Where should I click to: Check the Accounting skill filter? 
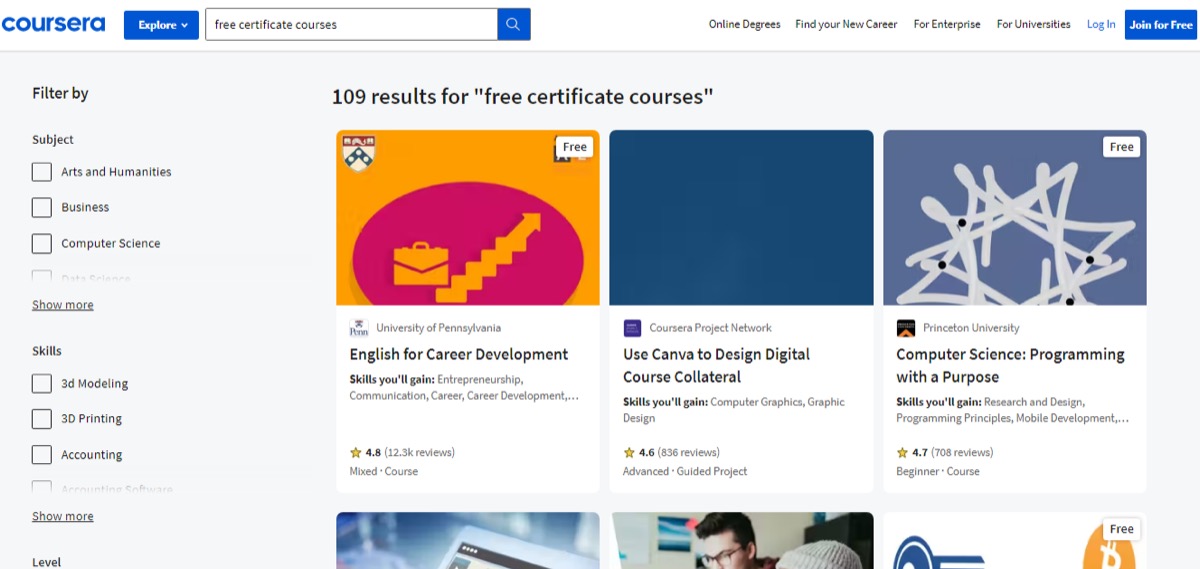pos(42,455)
